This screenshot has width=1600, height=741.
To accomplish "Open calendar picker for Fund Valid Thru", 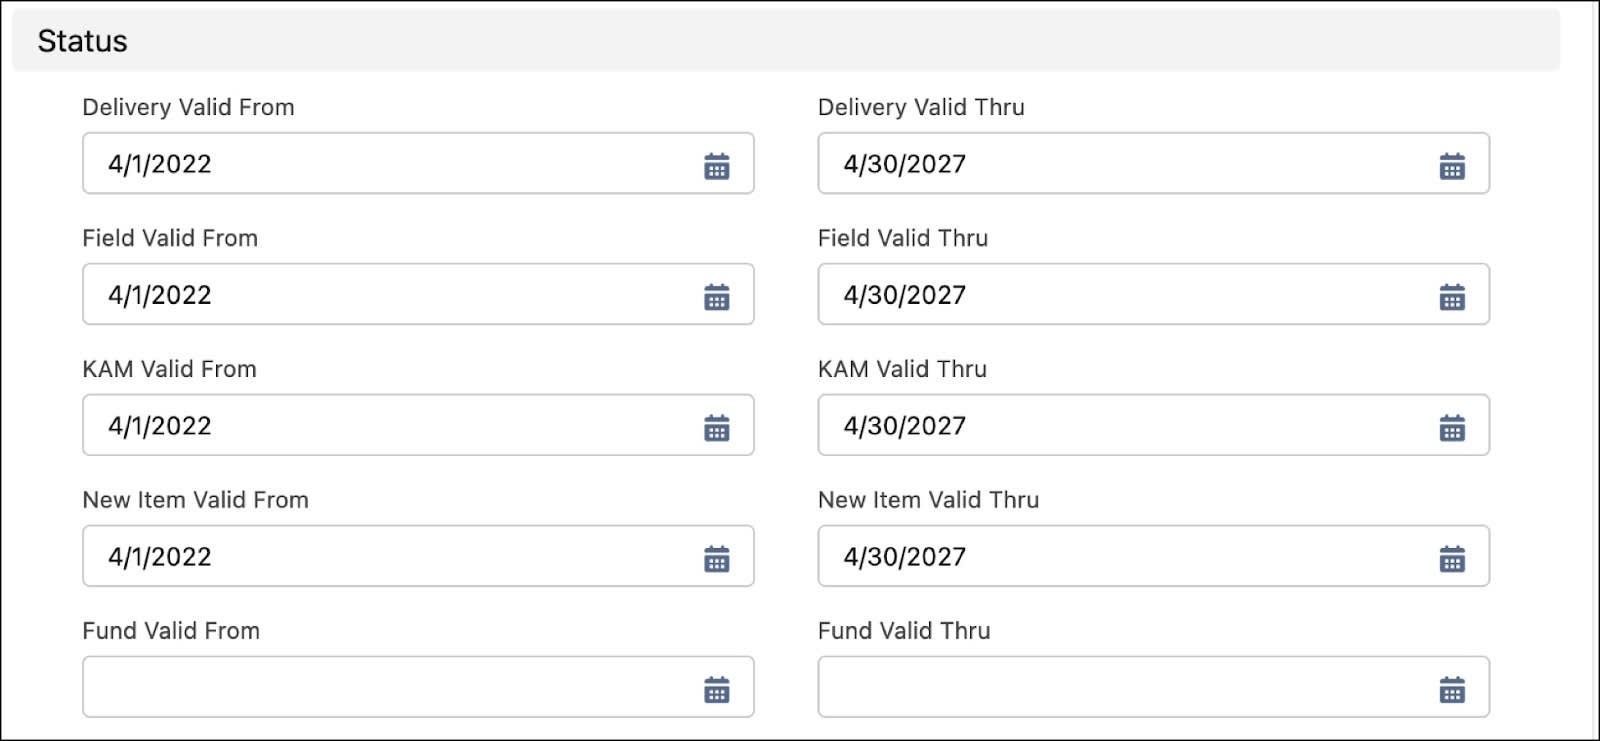I will point(1451,689).
